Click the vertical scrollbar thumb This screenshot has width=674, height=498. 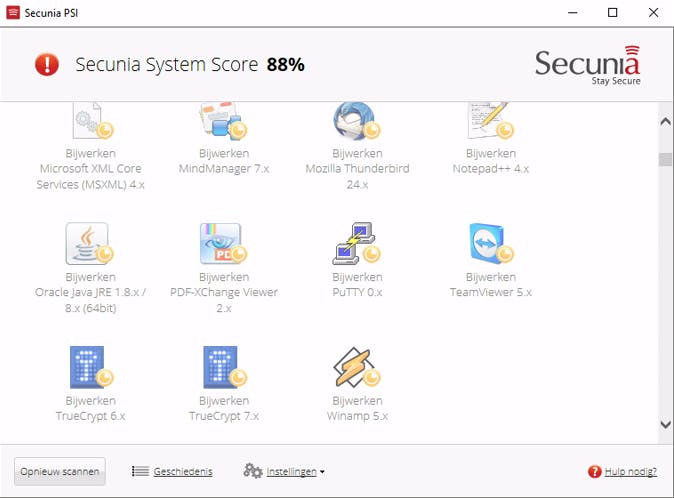665,159
